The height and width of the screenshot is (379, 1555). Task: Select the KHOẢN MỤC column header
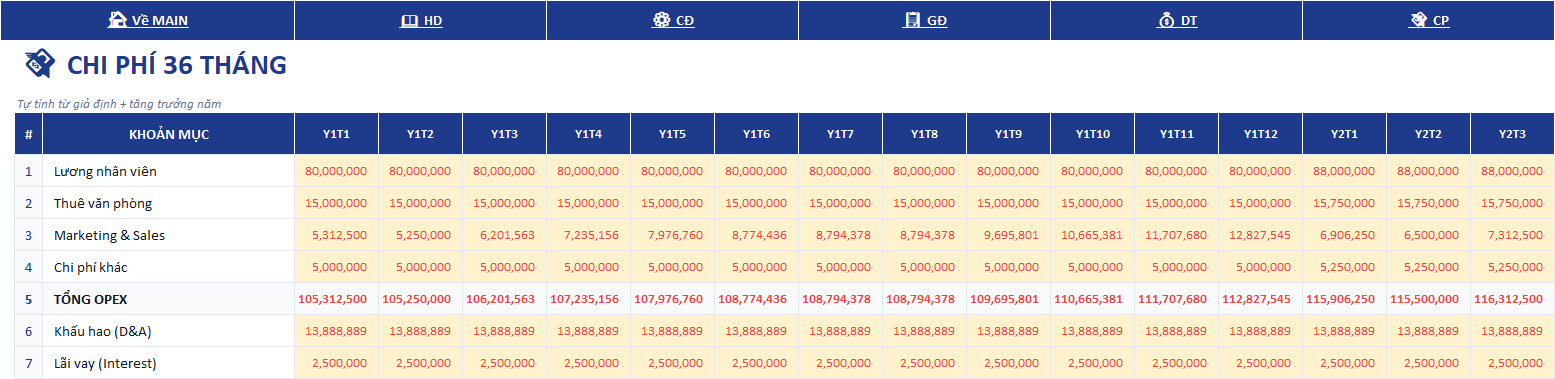point(169,134)
